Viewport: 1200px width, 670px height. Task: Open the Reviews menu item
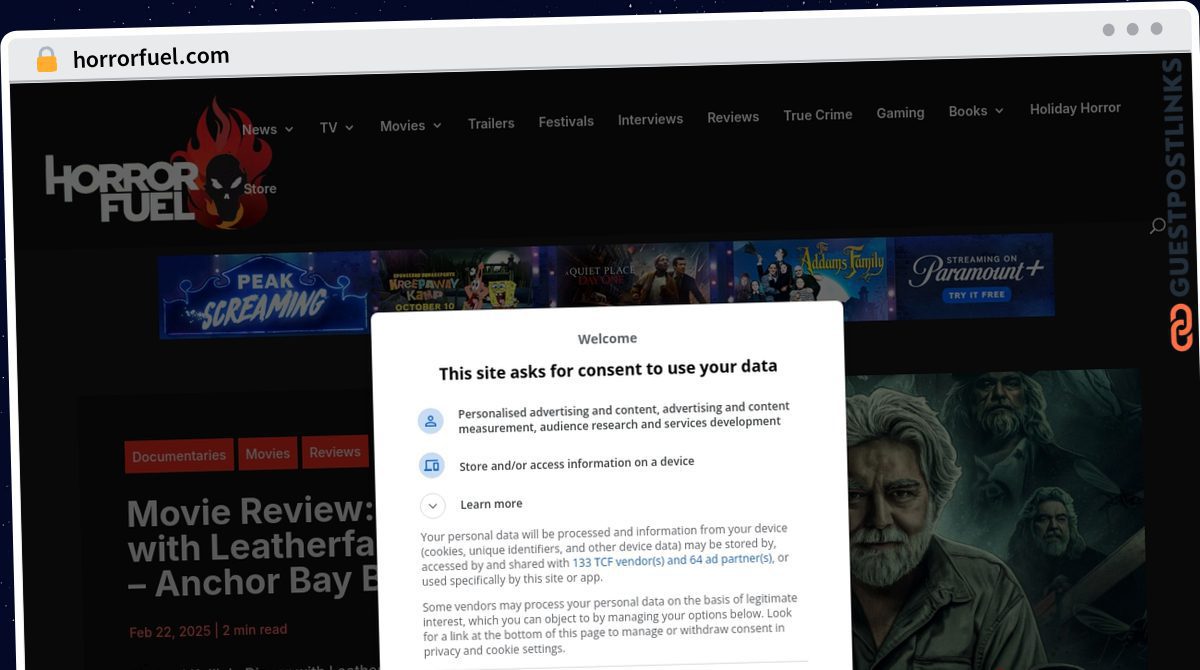click(733, 117)
